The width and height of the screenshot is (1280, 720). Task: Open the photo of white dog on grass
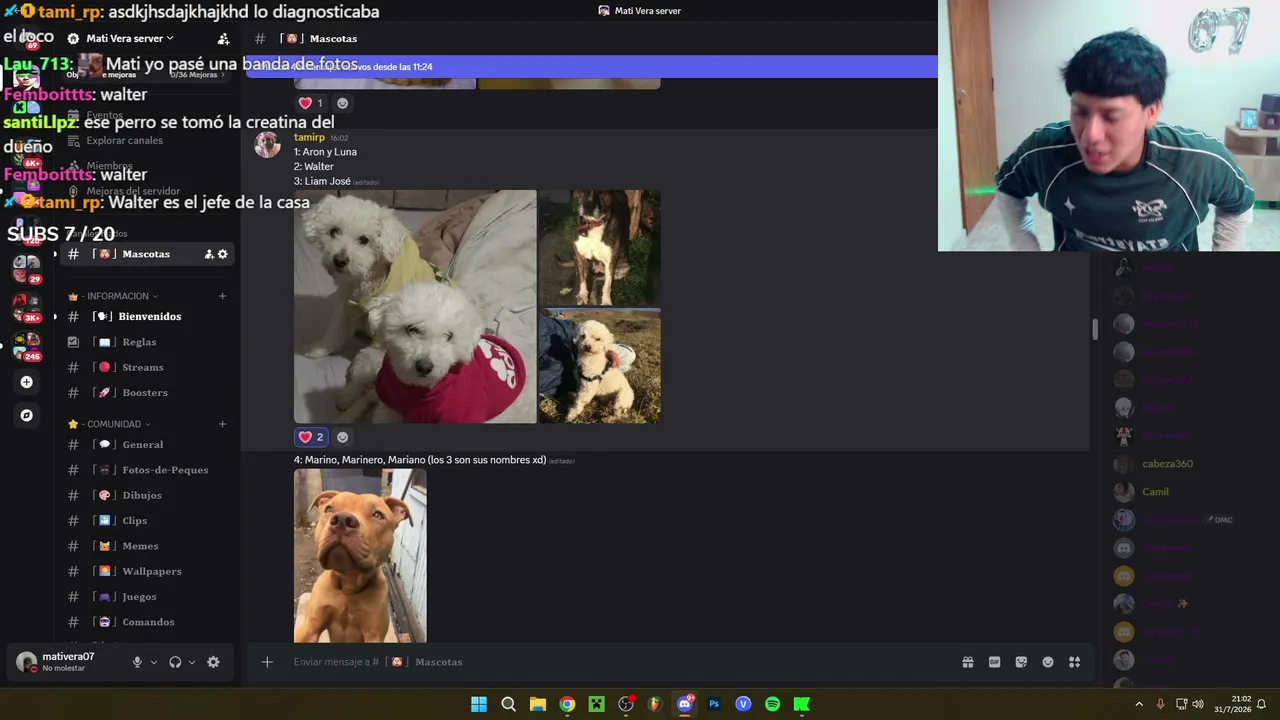600,366
